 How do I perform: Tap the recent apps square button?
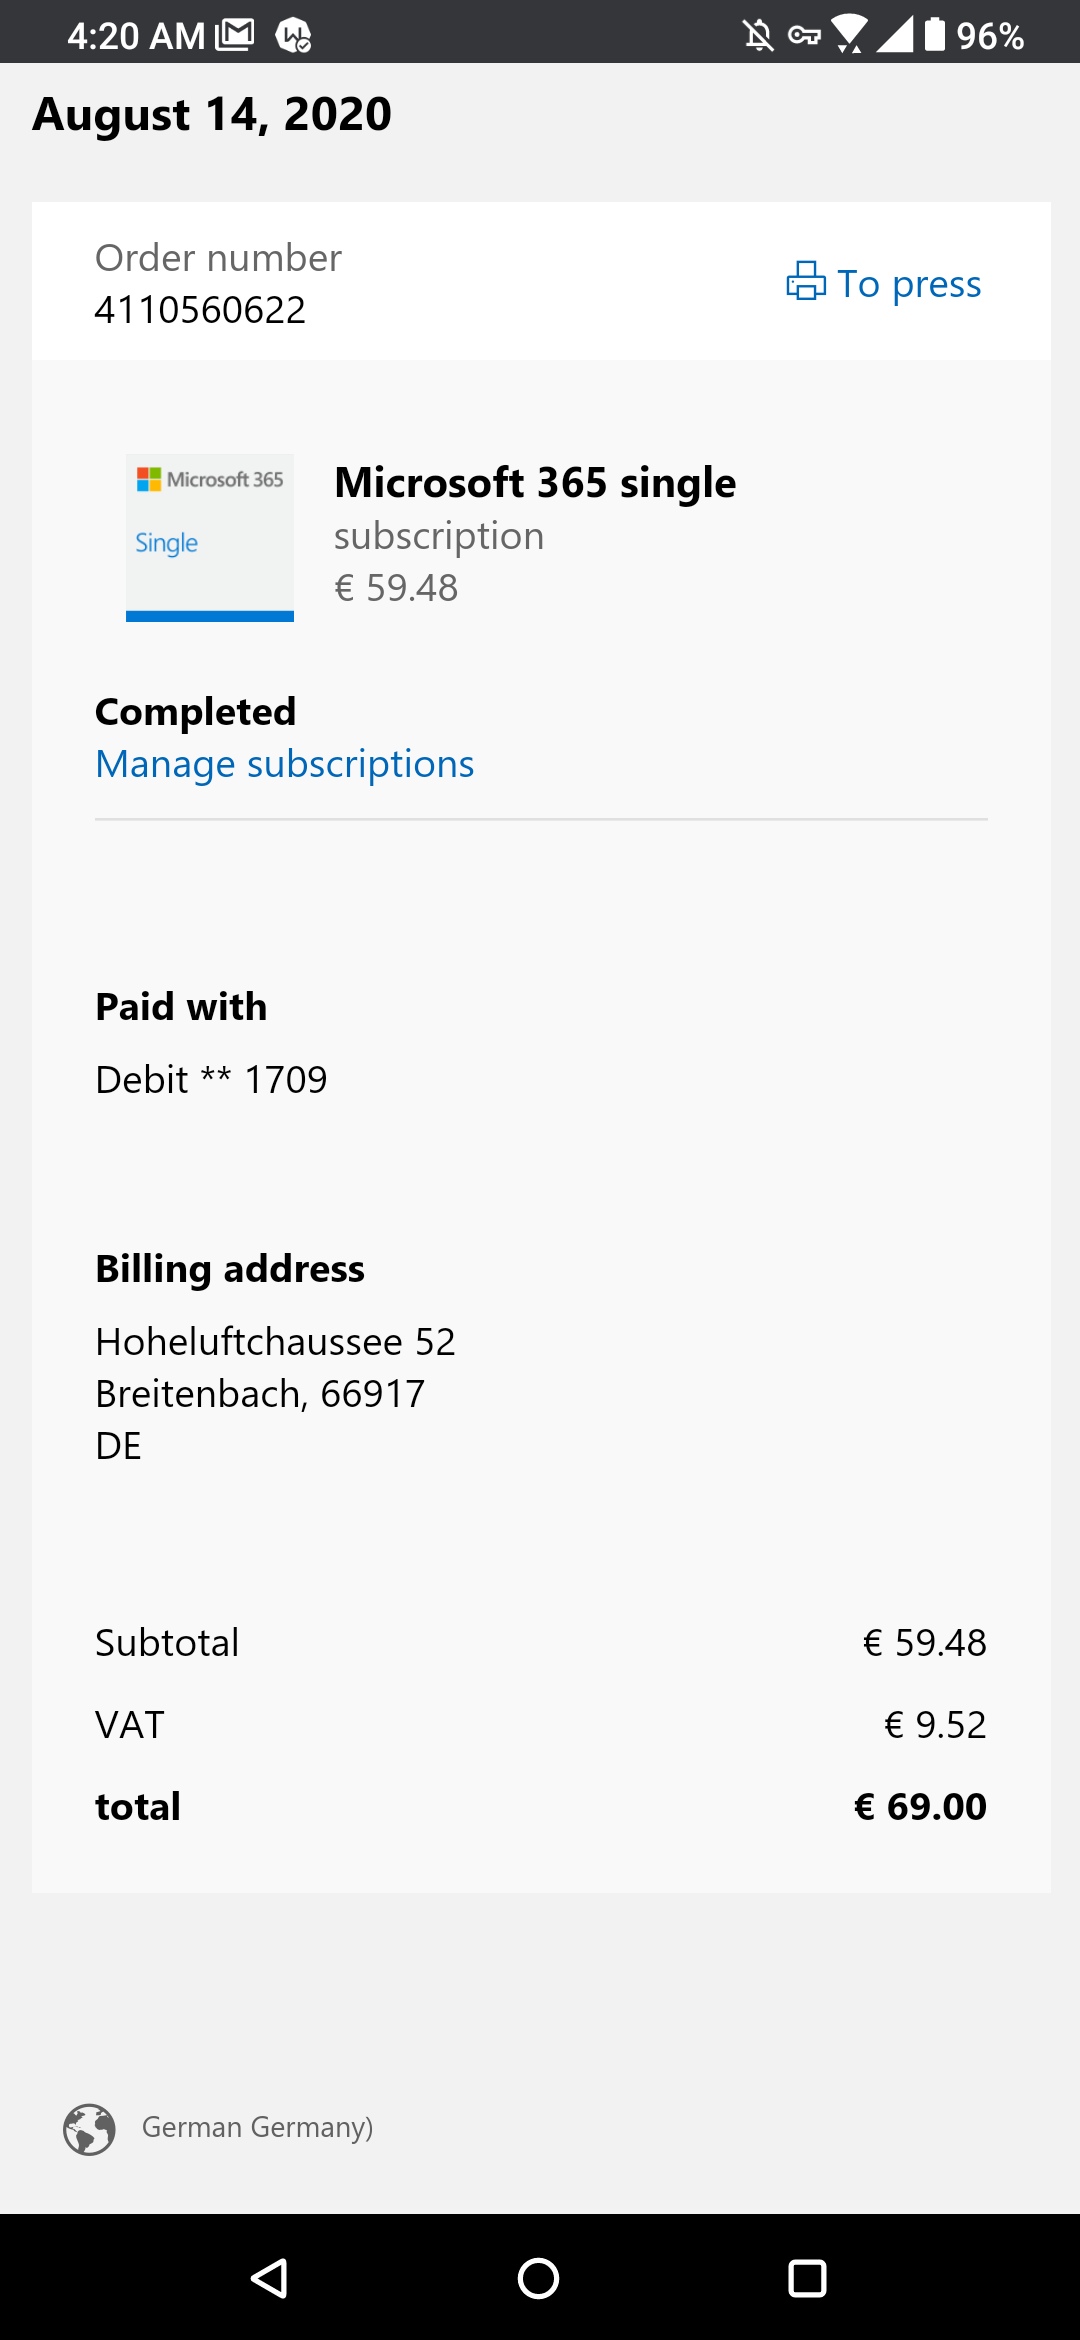click(808, 2279)
